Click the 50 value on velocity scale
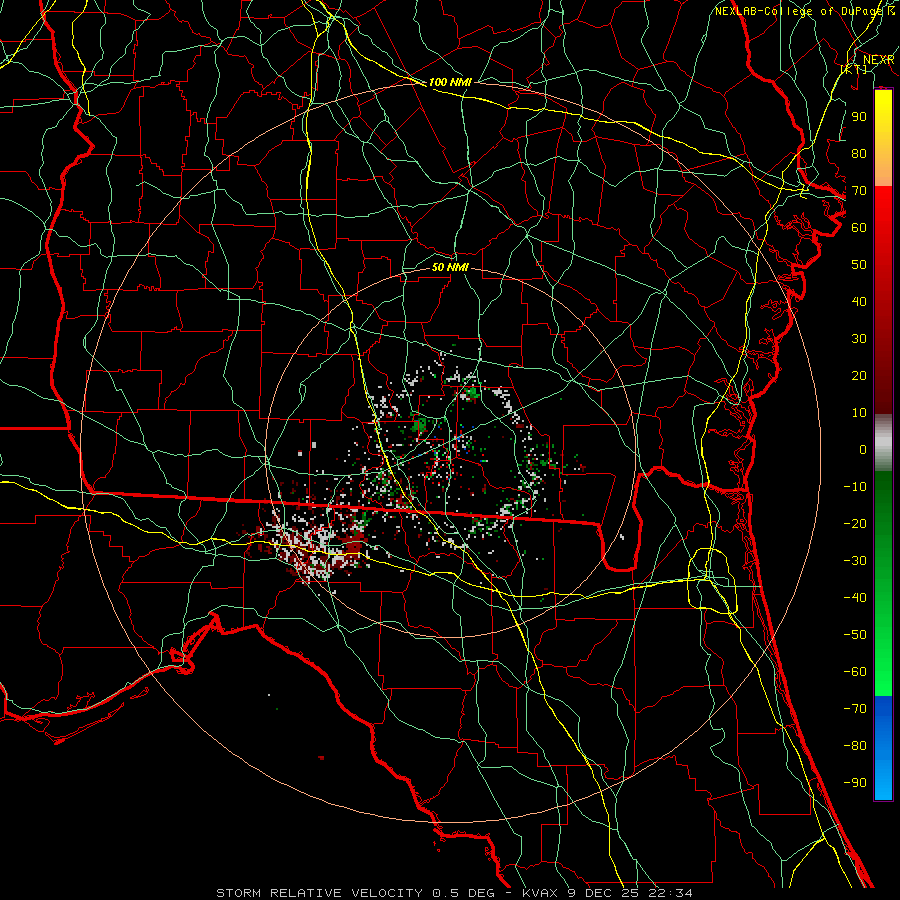 tap(859, 265)
